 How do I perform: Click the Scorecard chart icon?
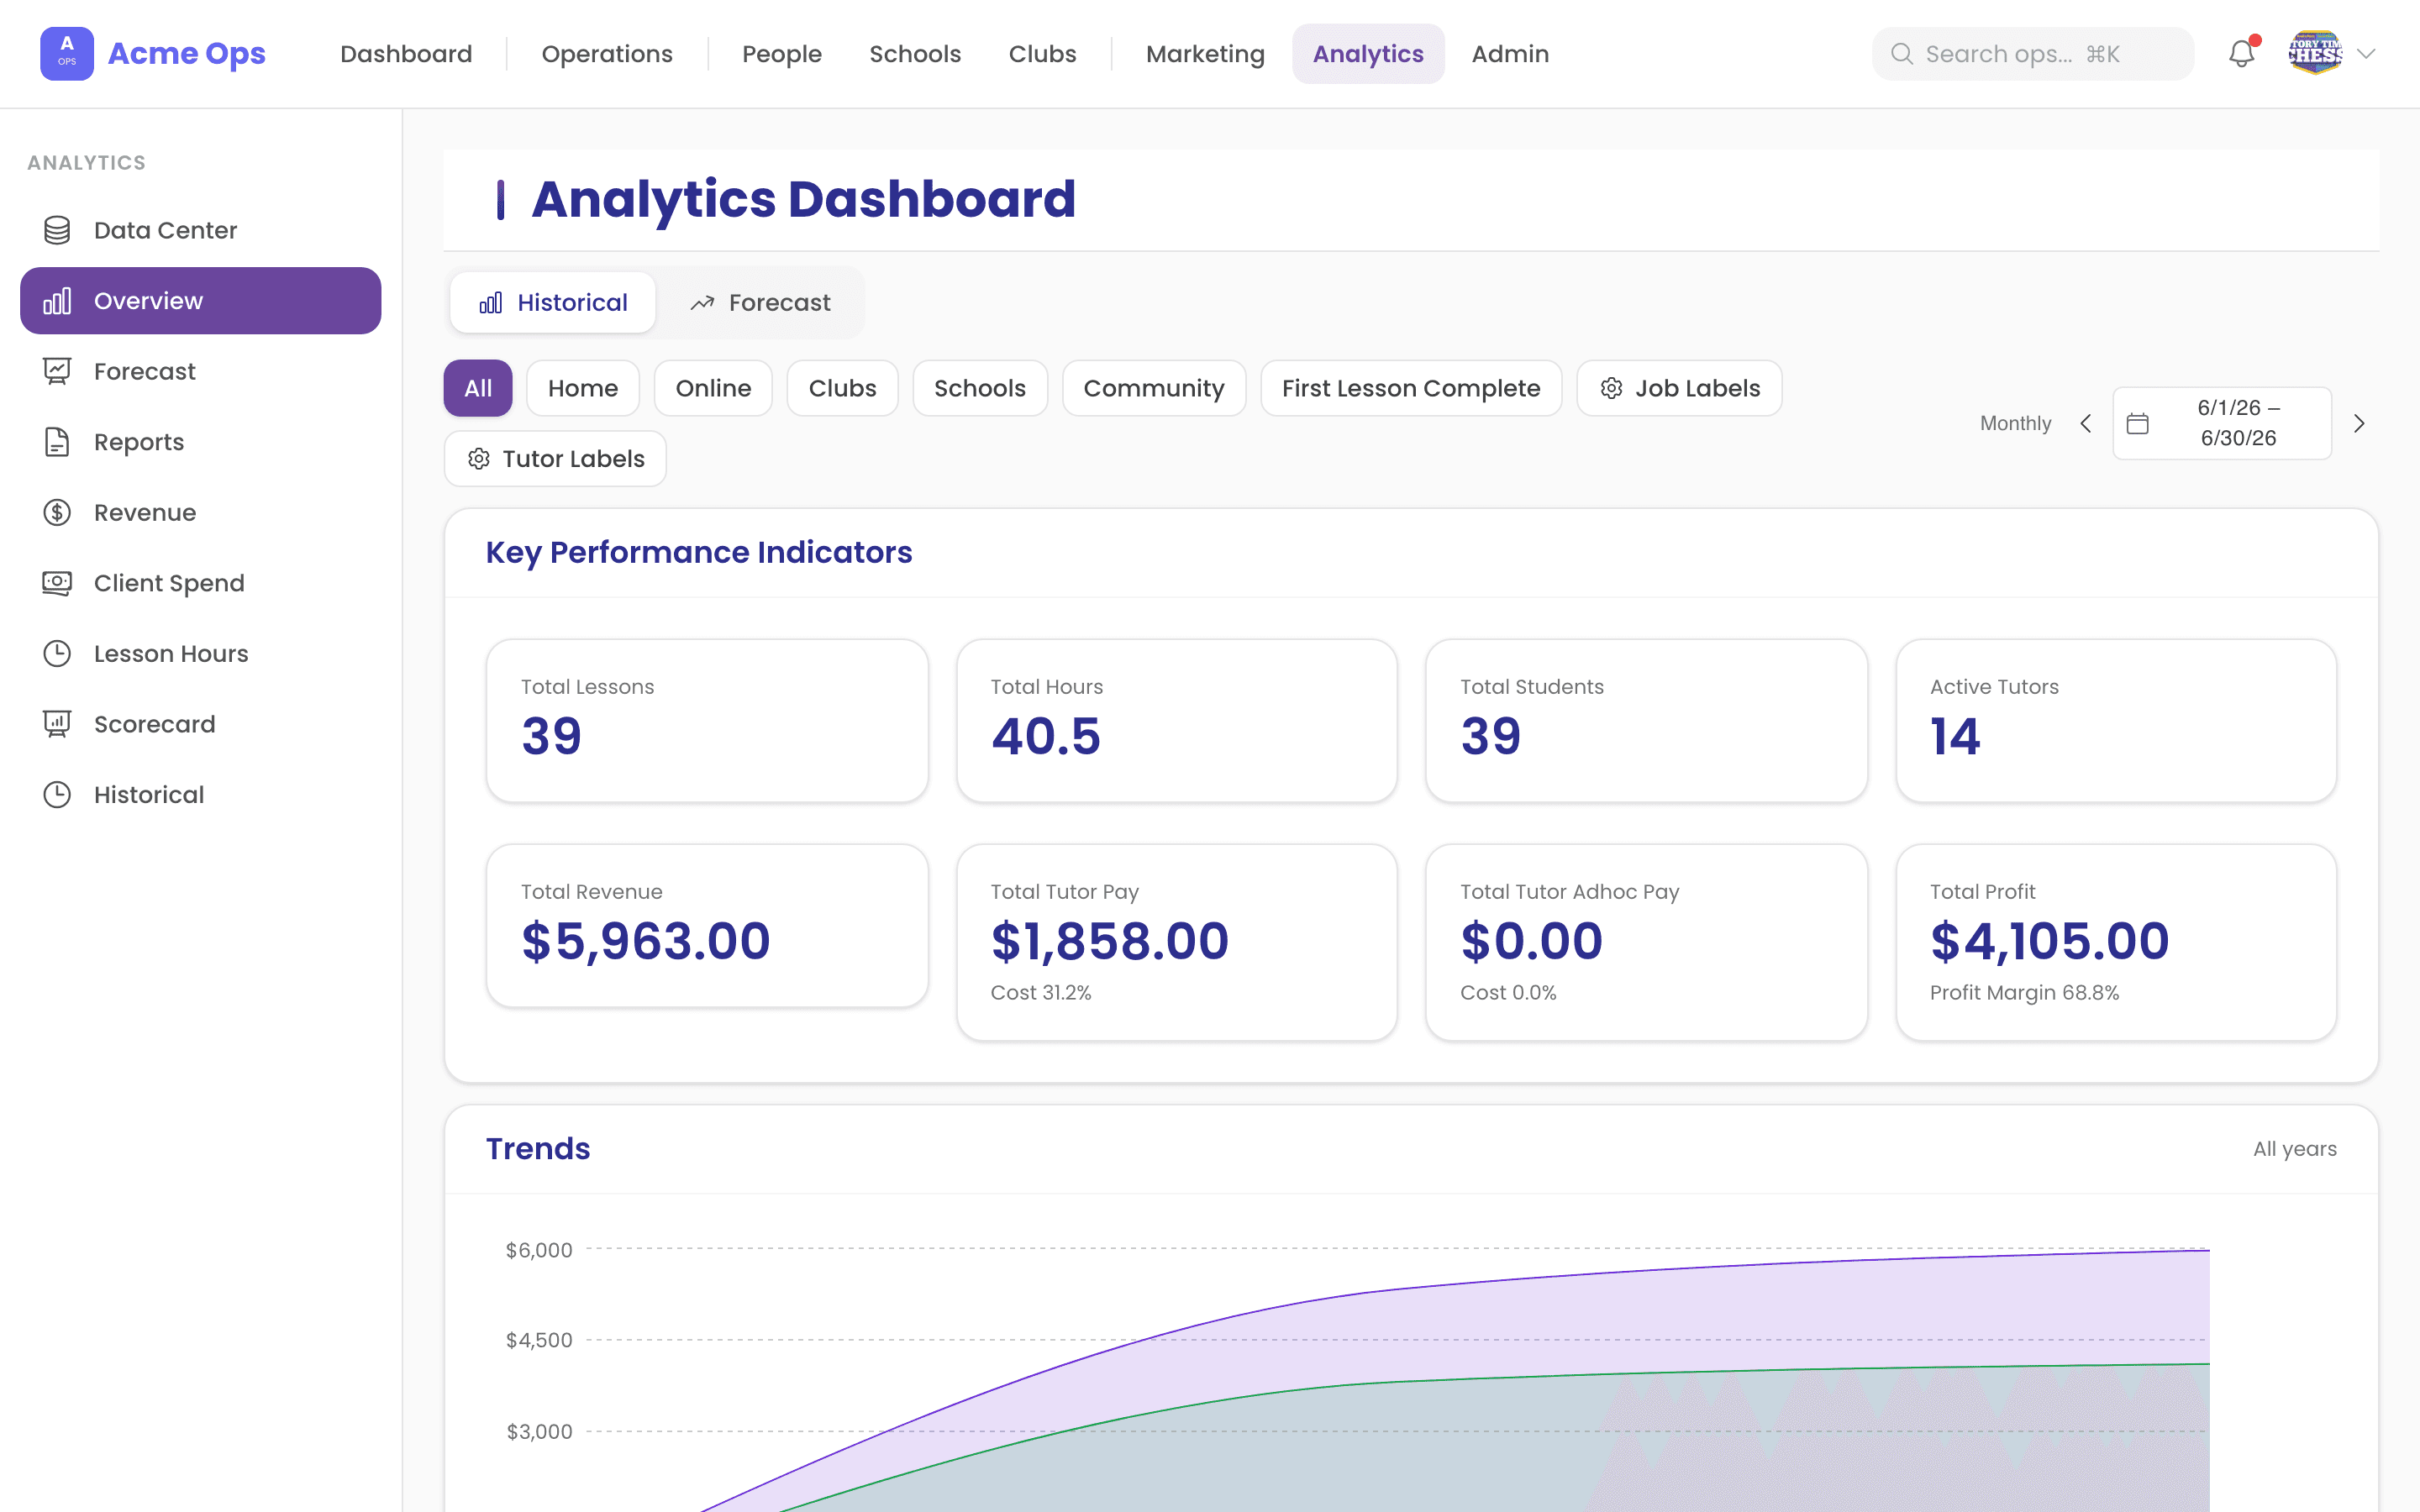point(57,724)
